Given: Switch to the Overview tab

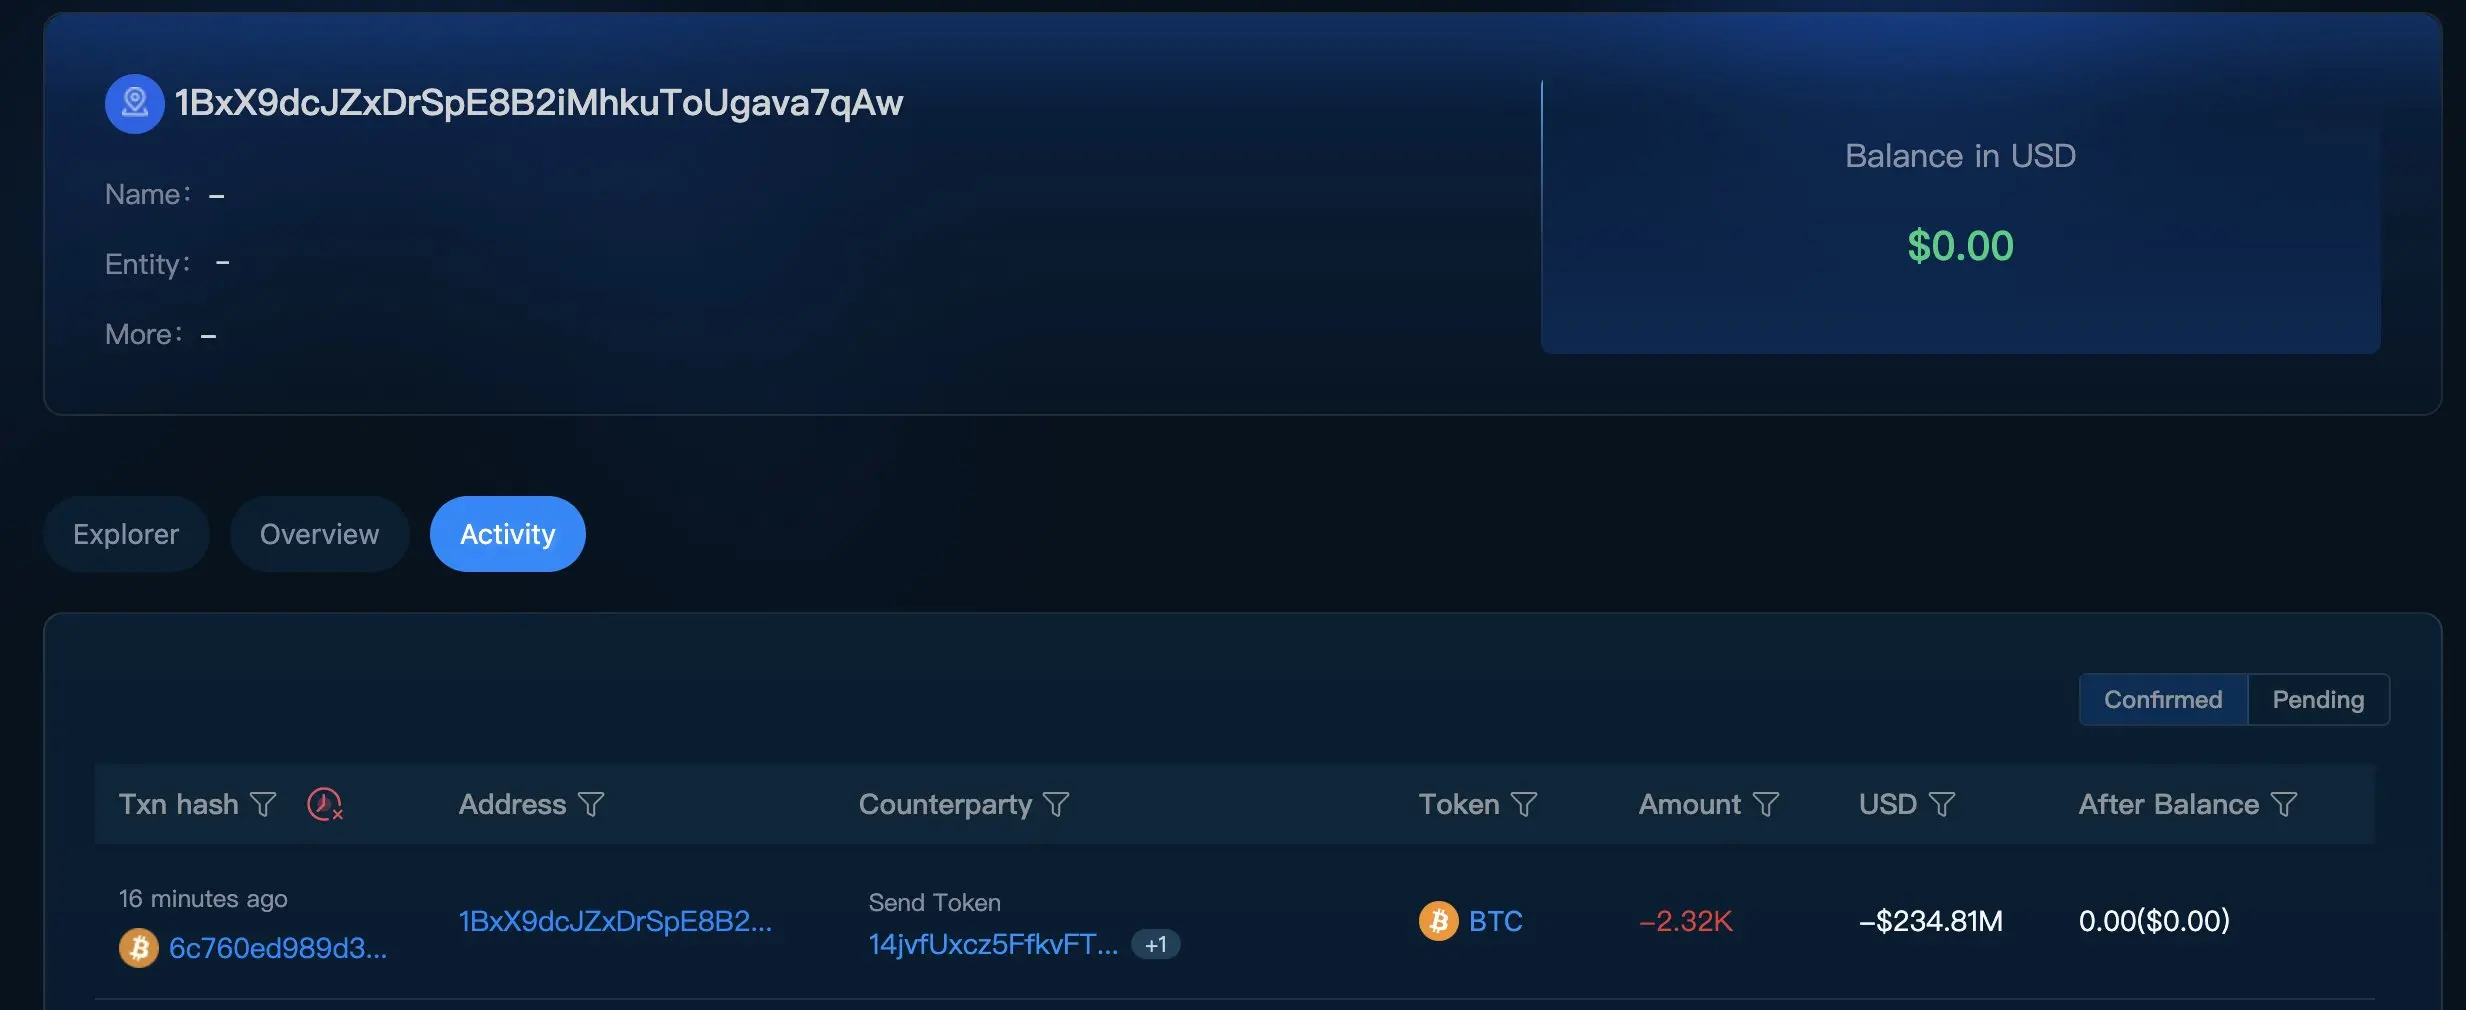Looking at the screenshot, I should tap(320, 534).
